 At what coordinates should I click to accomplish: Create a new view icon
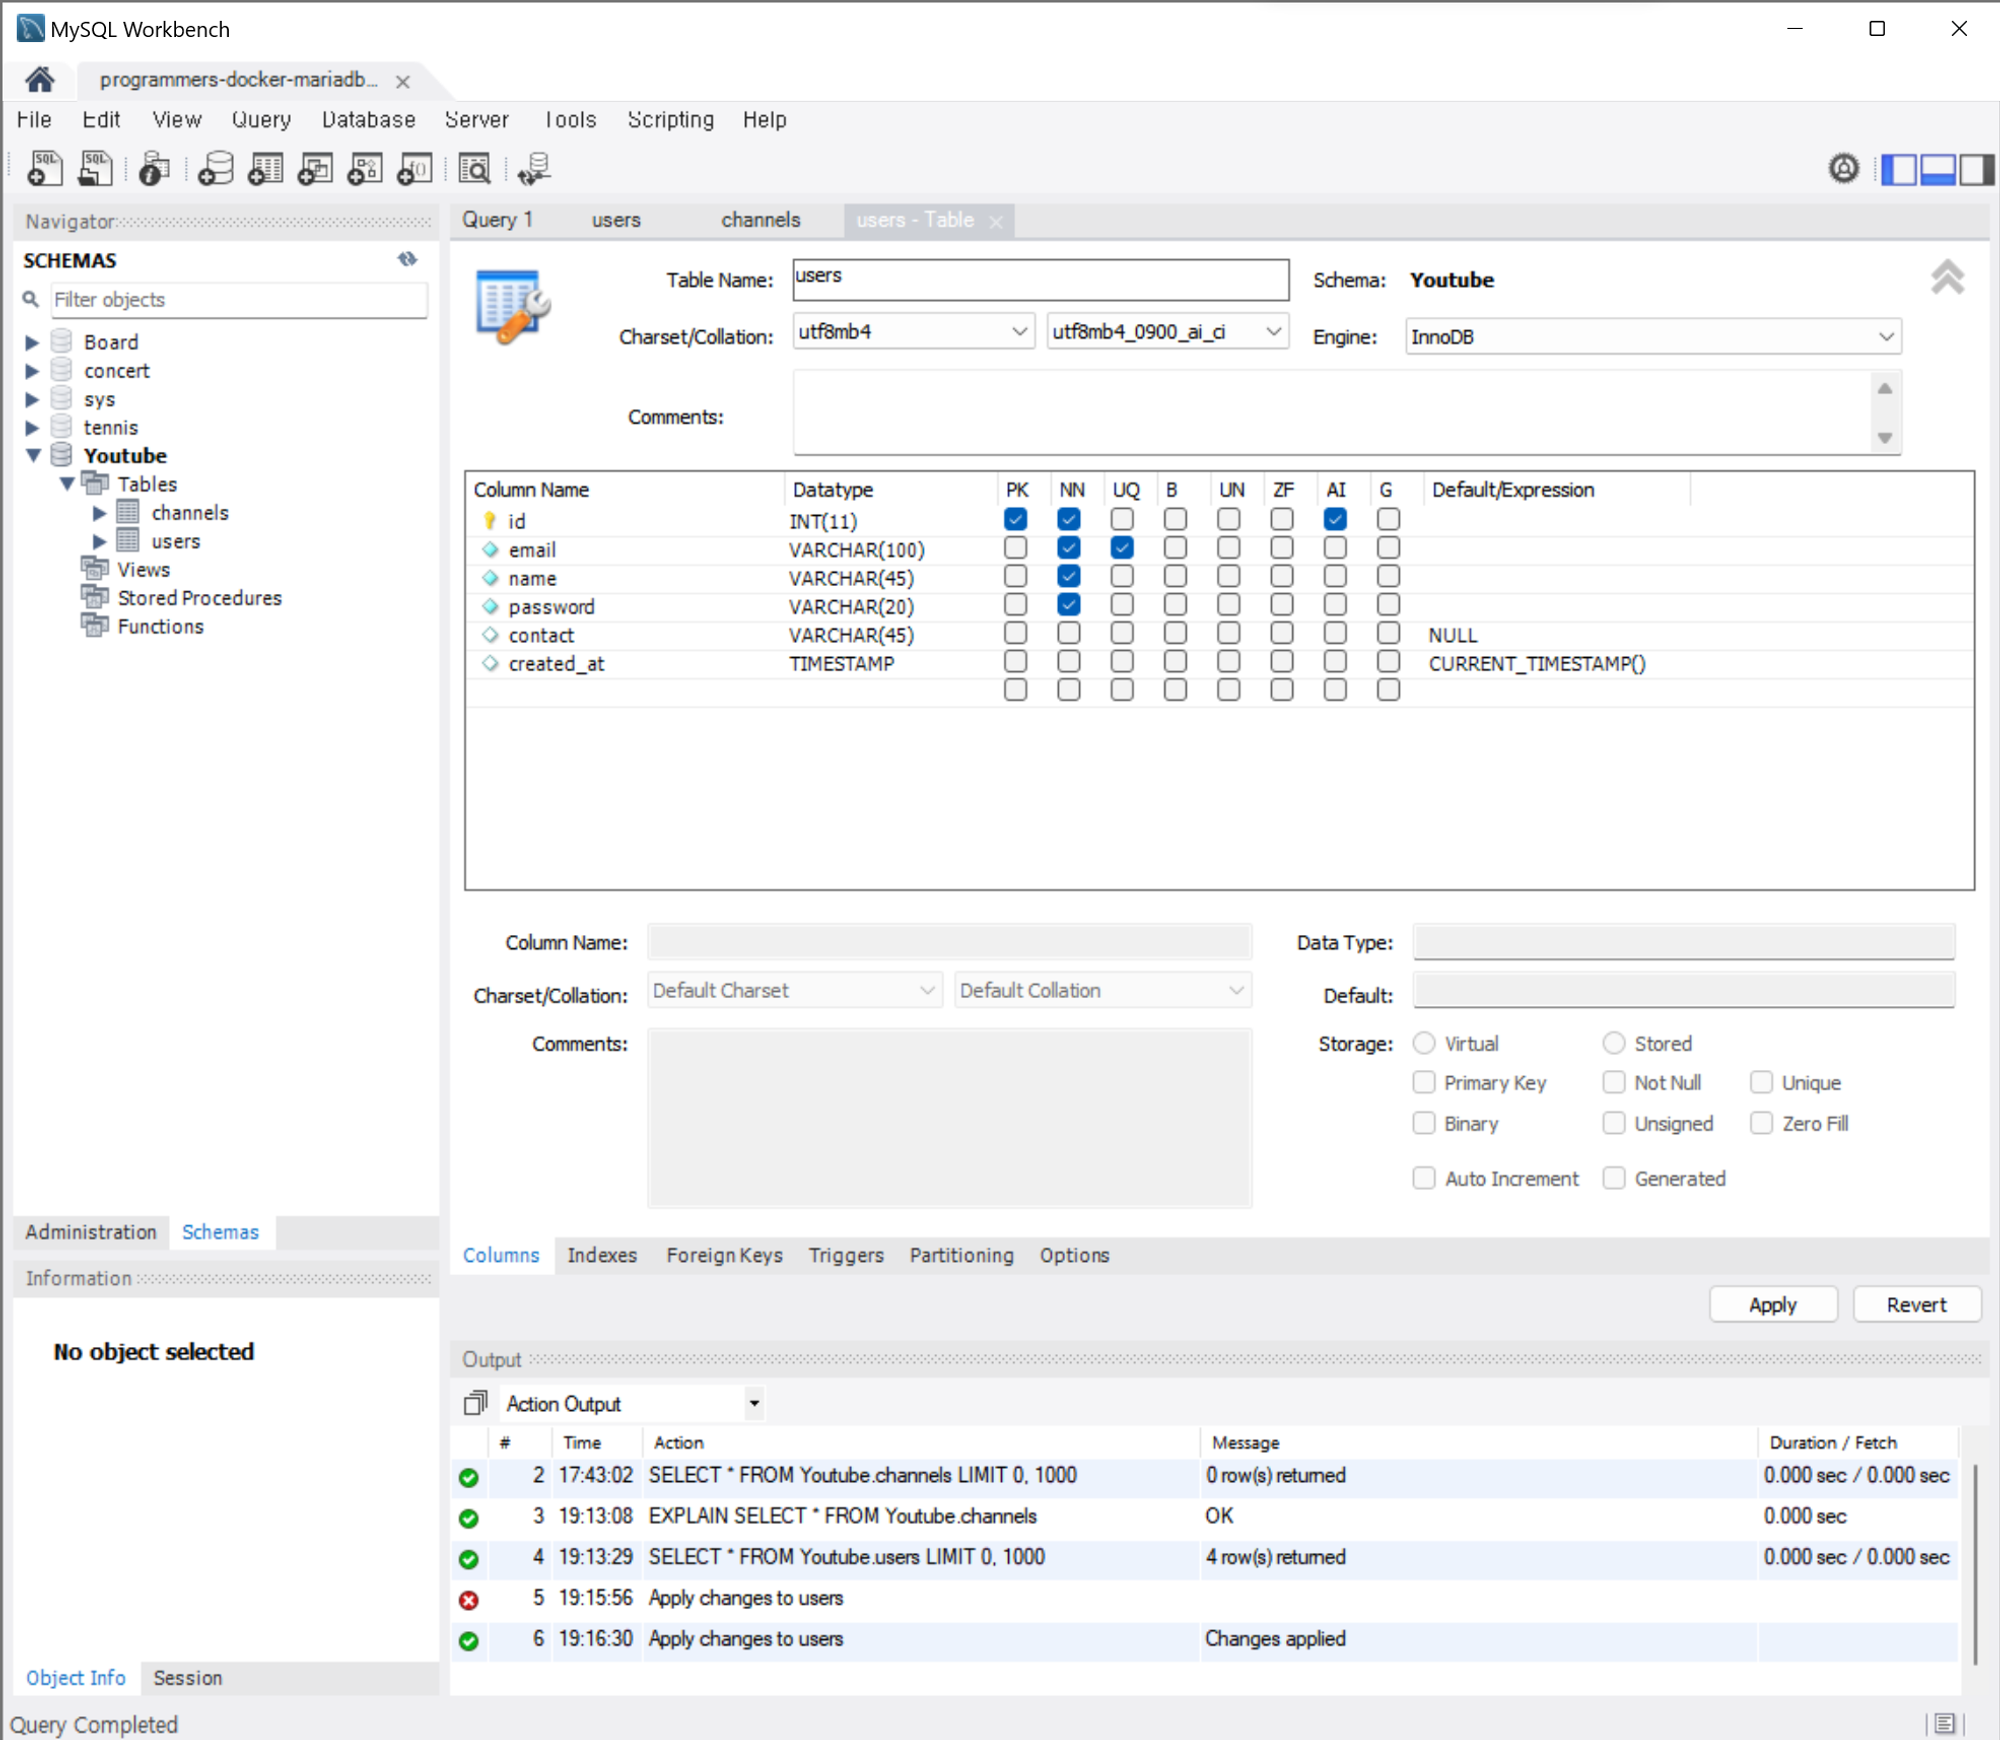pos(315,168)
